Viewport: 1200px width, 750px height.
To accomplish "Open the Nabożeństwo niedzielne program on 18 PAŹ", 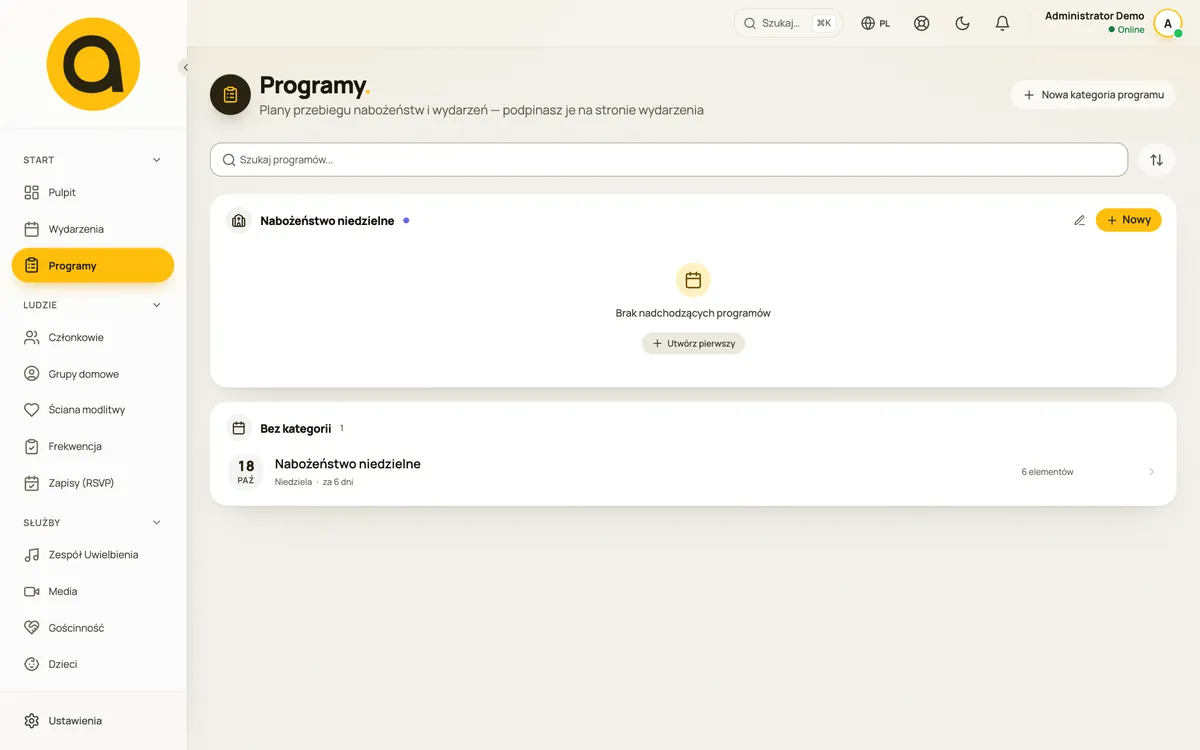I will tap(693, 471).
